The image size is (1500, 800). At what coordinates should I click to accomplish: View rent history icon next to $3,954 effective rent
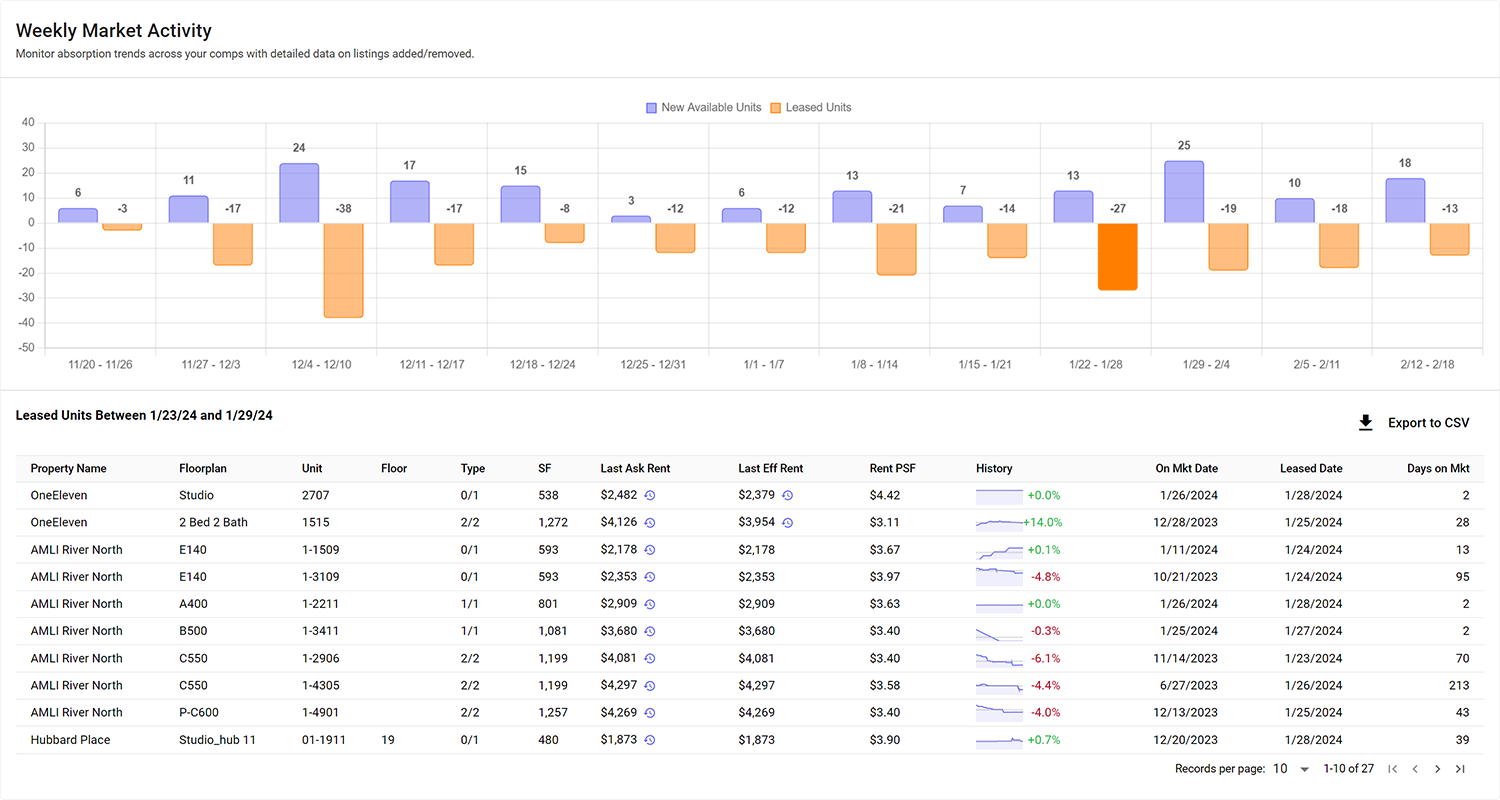tap(790, 522)
